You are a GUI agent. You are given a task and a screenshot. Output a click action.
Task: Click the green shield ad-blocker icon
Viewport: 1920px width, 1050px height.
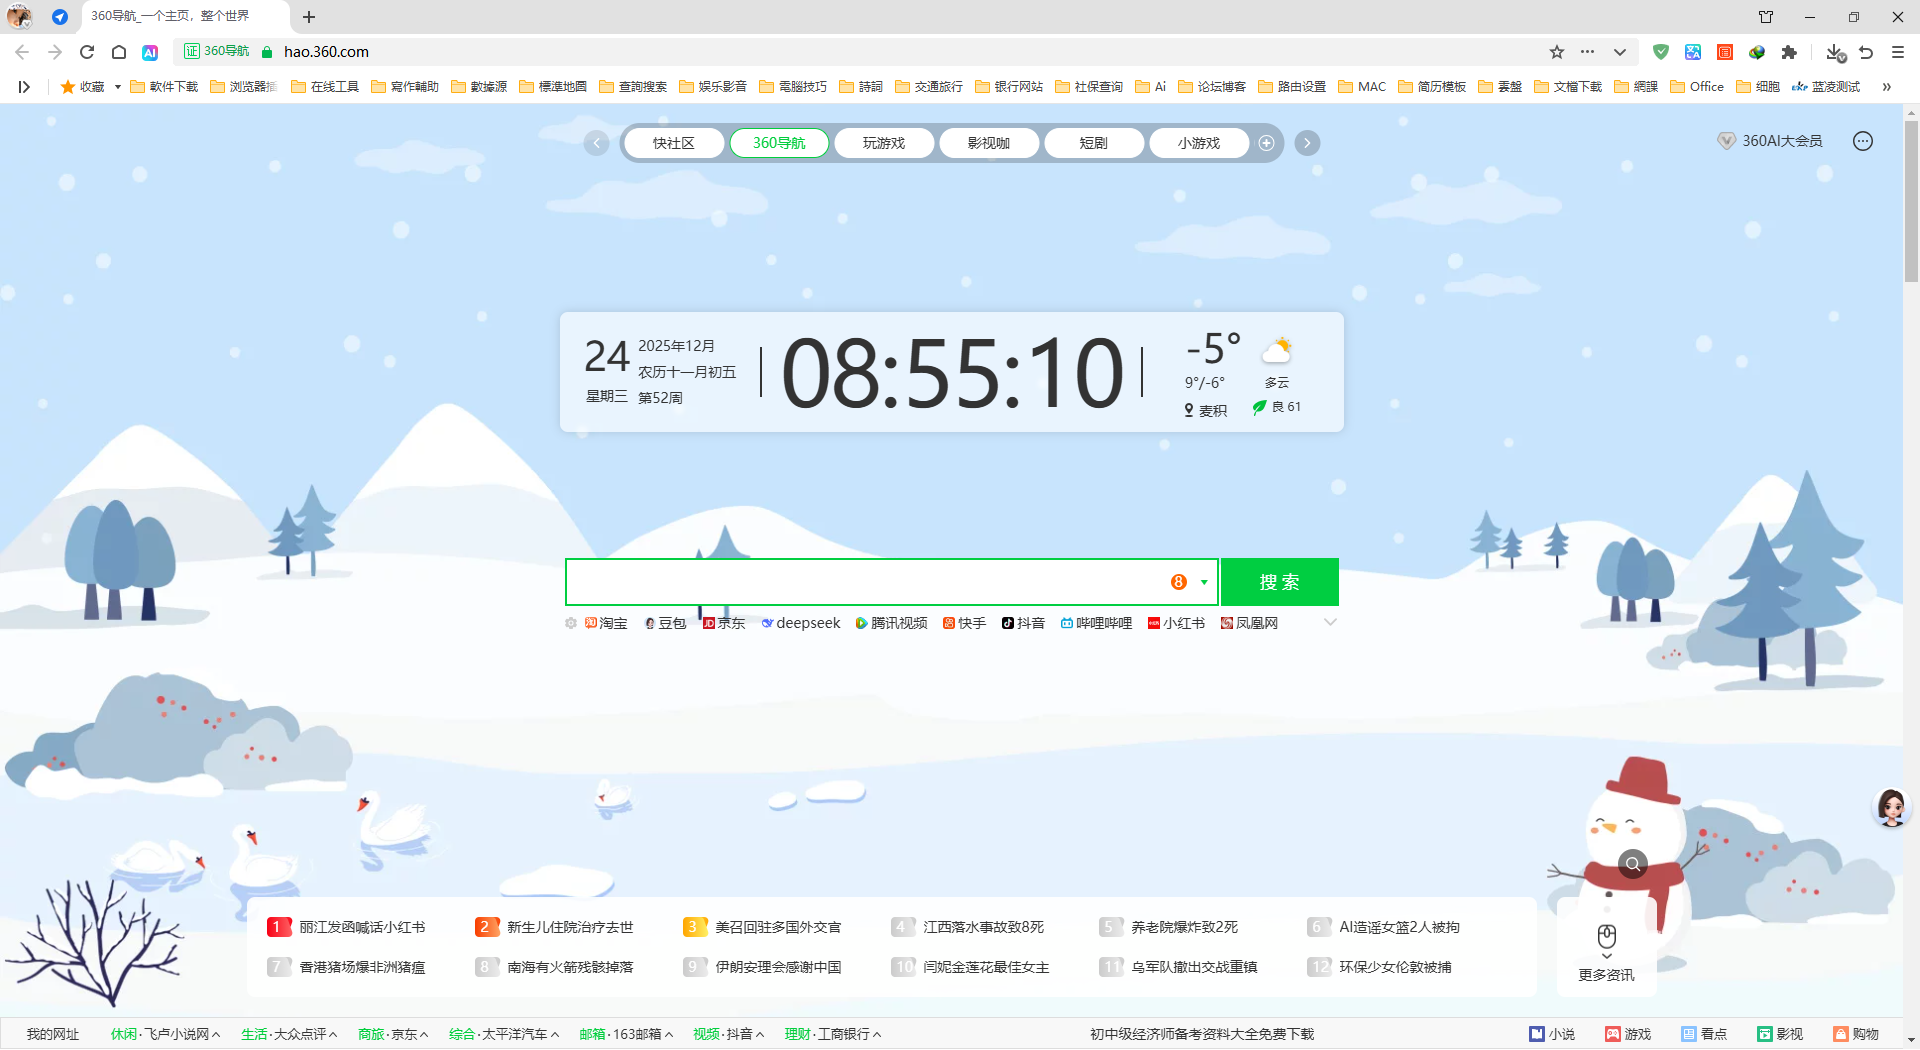(x=1661, y=52)
